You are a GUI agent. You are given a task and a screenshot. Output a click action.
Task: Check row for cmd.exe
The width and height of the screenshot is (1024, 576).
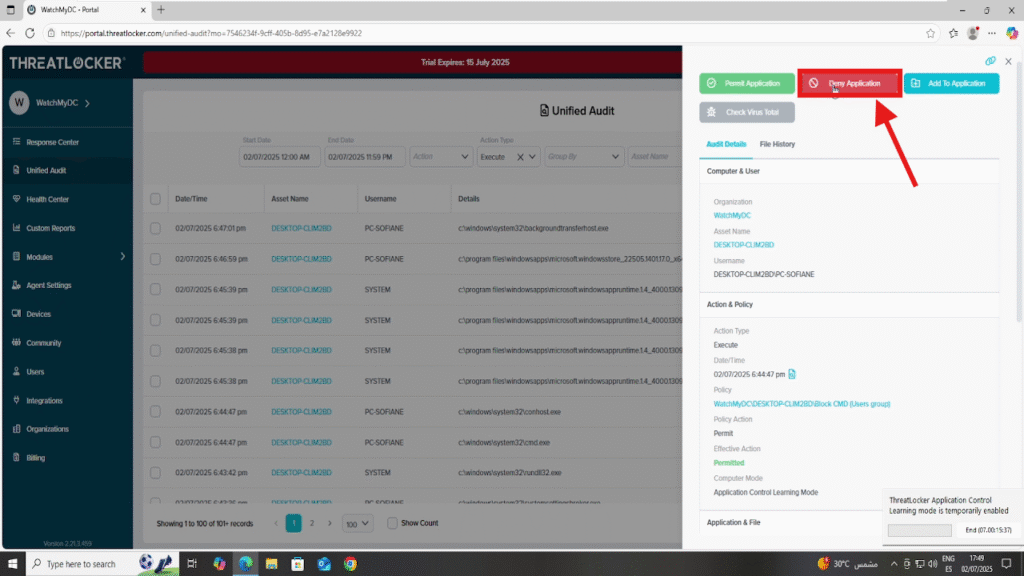click(x=155, y=442)
